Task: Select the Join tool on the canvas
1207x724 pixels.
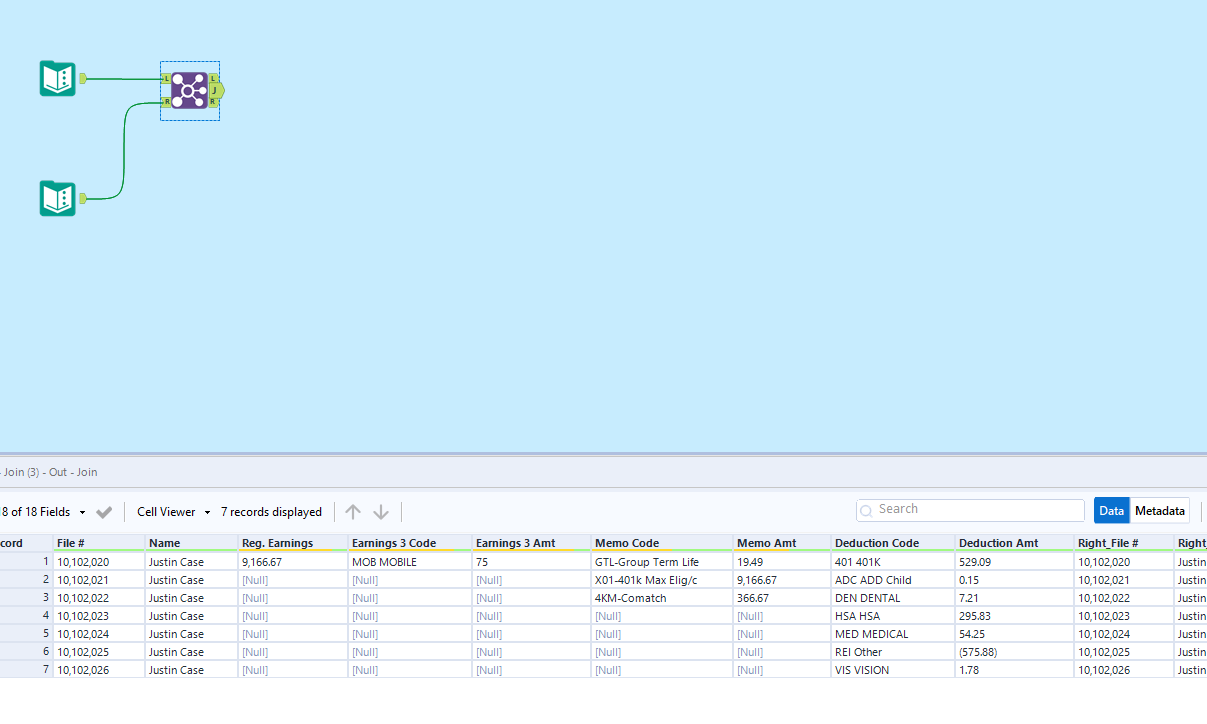Action: click(189, 90)
